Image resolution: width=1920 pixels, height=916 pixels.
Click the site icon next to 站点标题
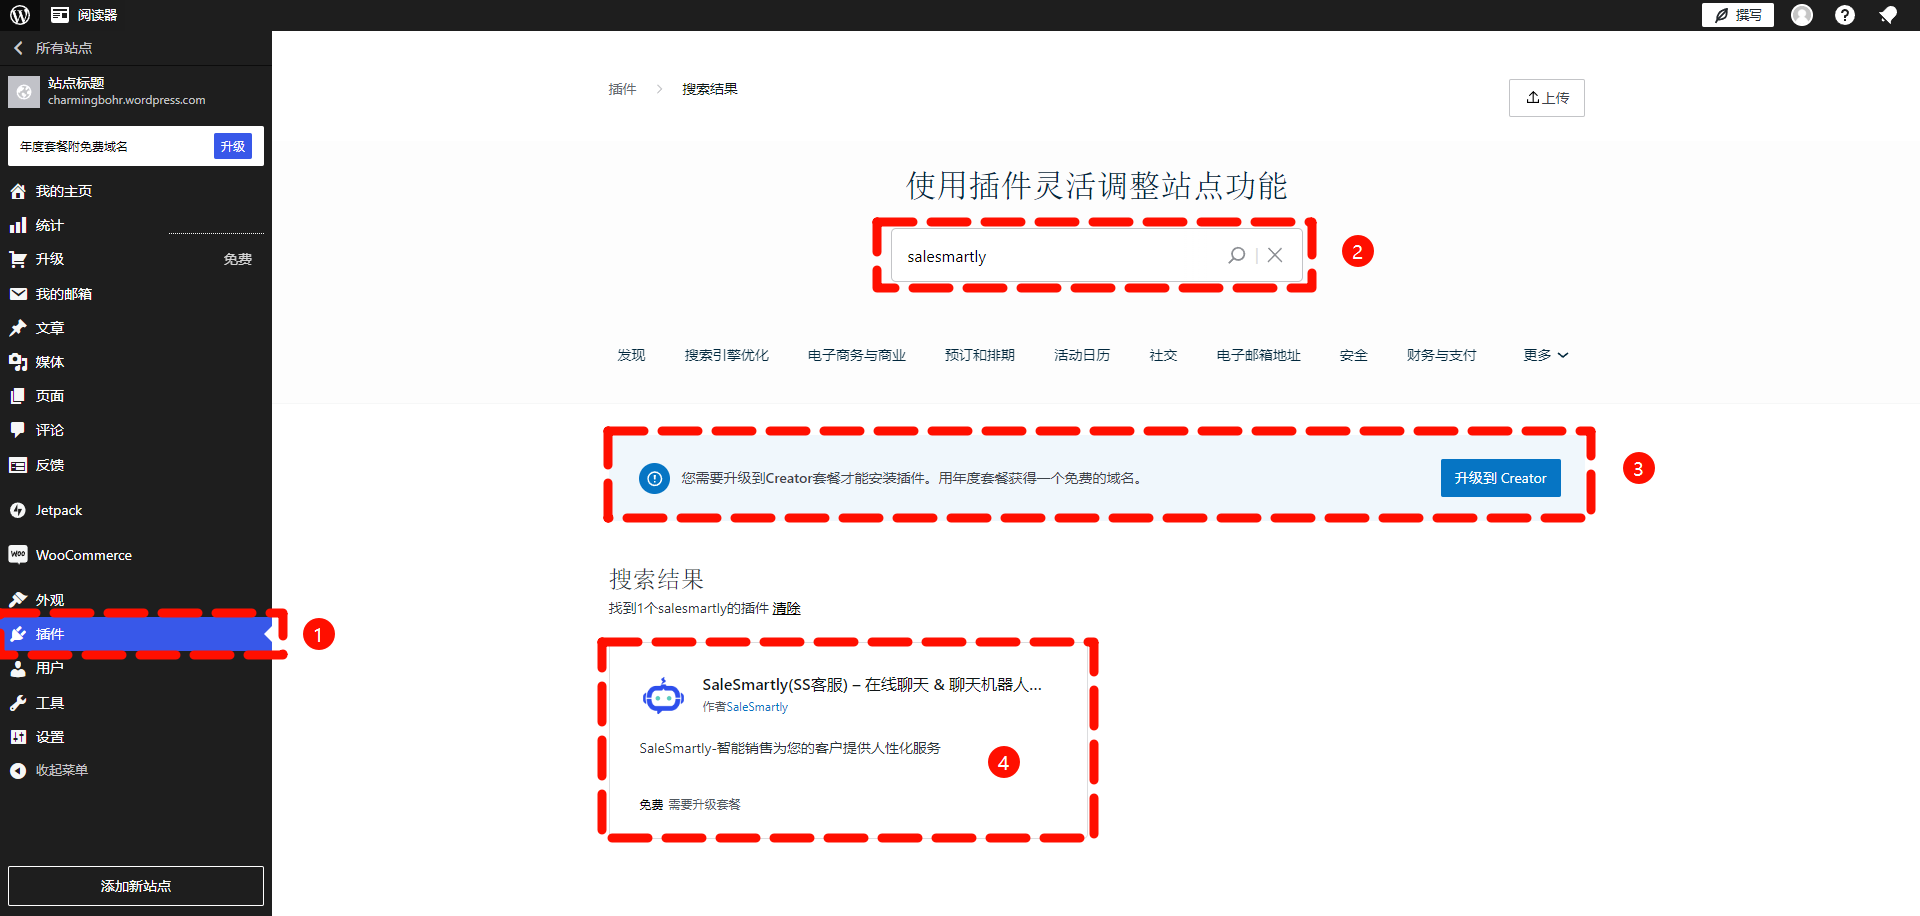tap(24, 92)
